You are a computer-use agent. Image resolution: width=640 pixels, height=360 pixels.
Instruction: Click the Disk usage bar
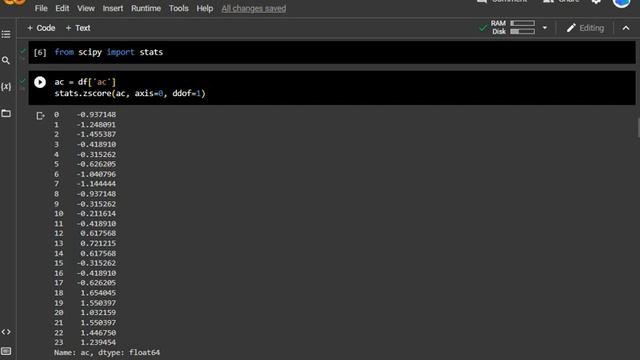(522, 31)
